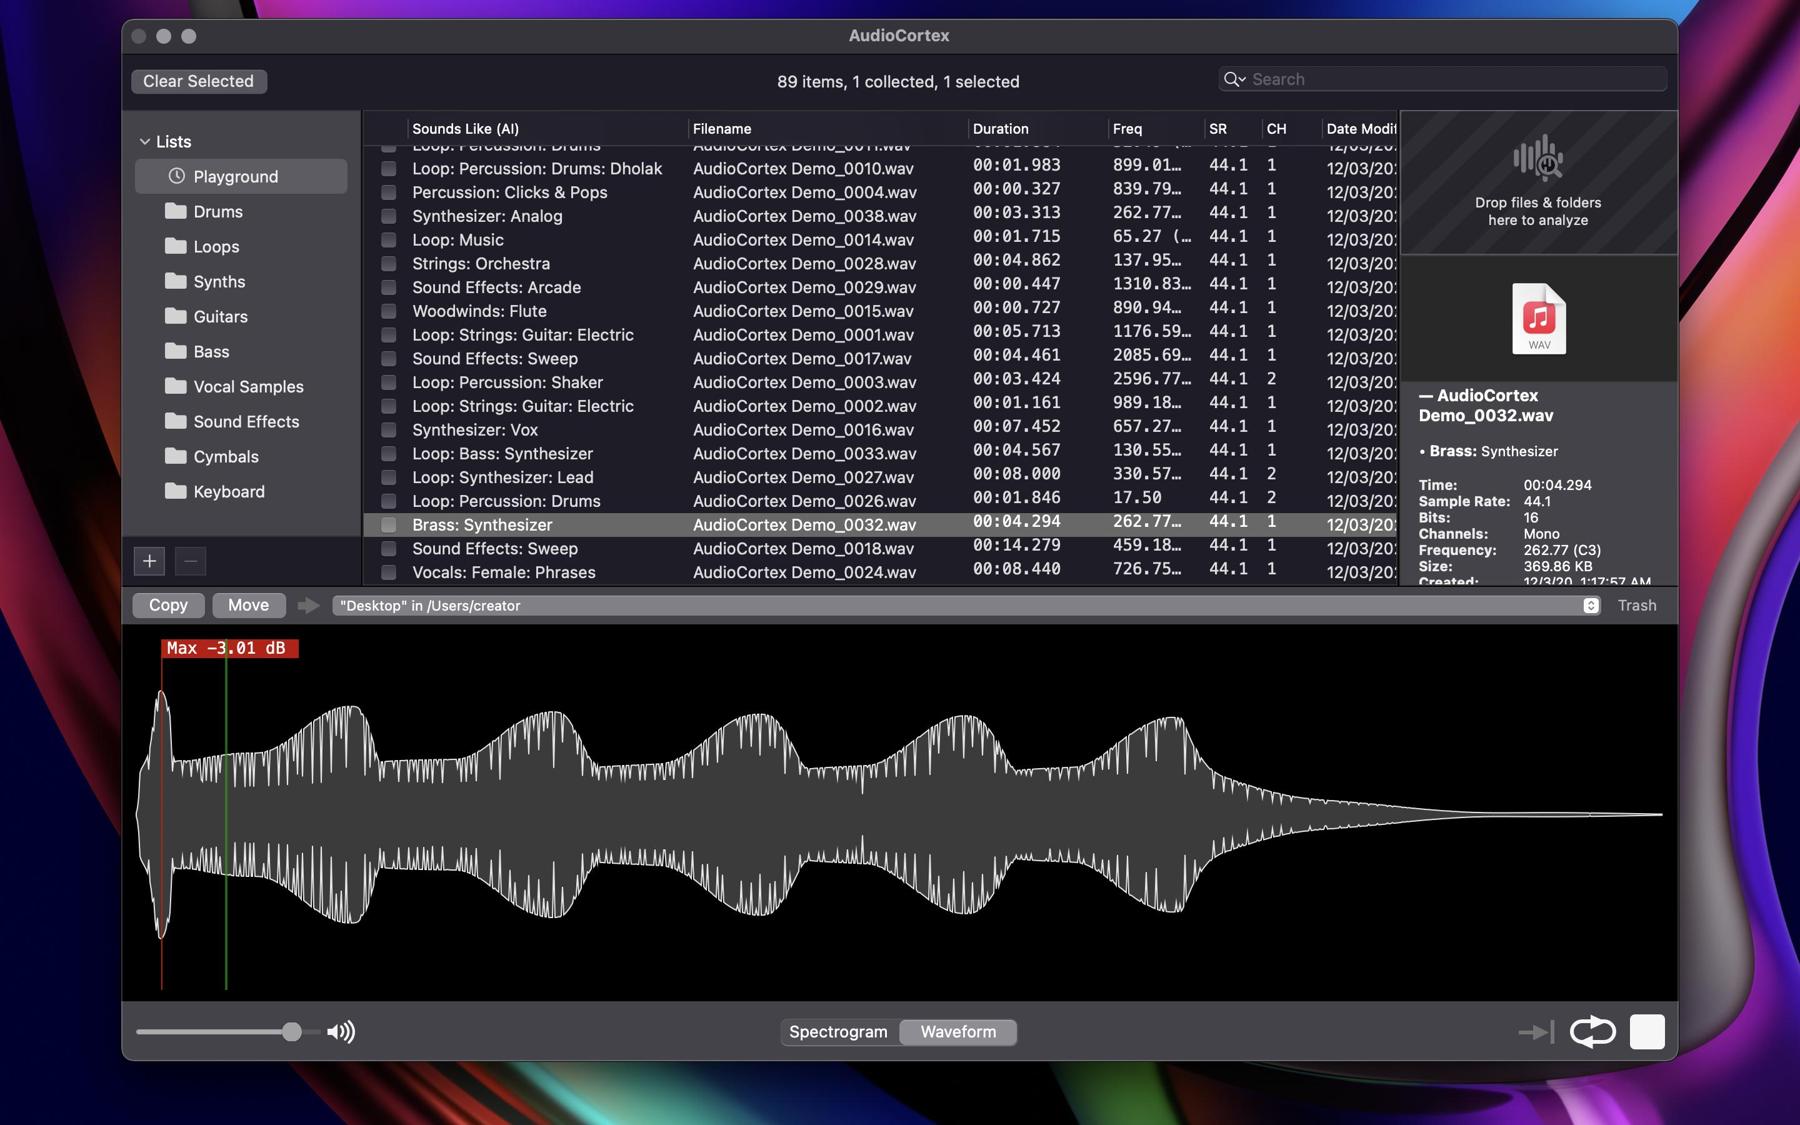1800x1125 pixels.
Task: Click the minus icon to remove list
Action: tap(190, 561)
